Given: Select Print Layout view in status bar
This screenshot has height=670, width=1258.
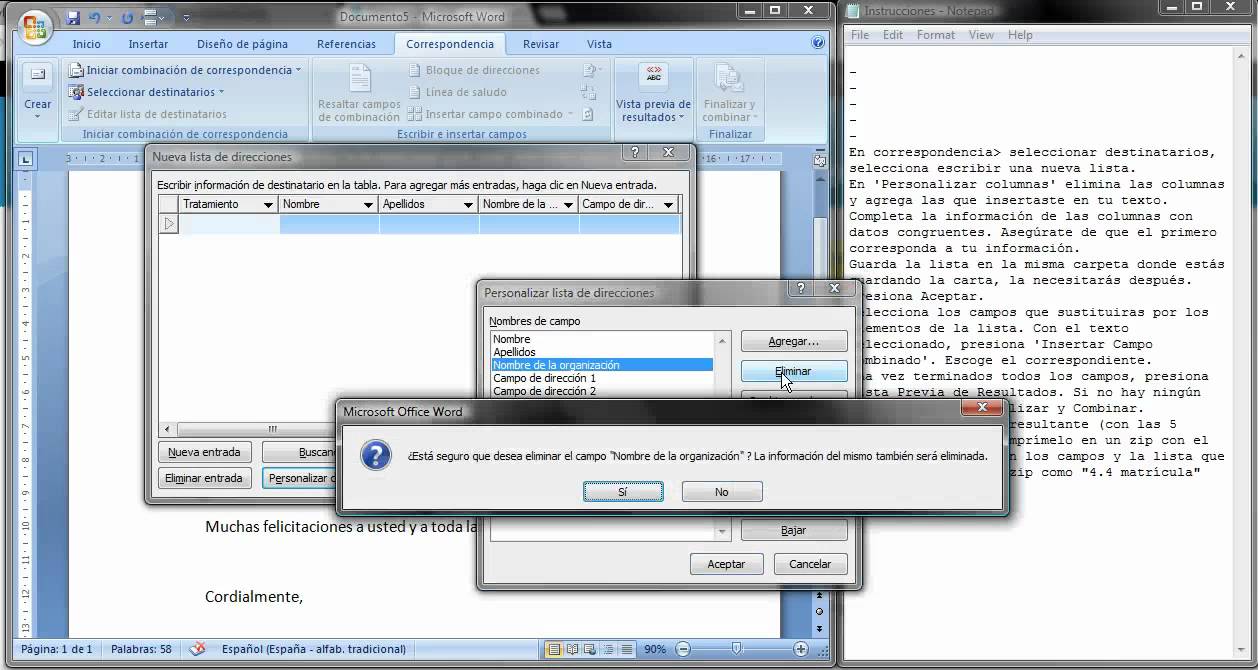Looking at the screenshot, I should (x=553, y=649).
